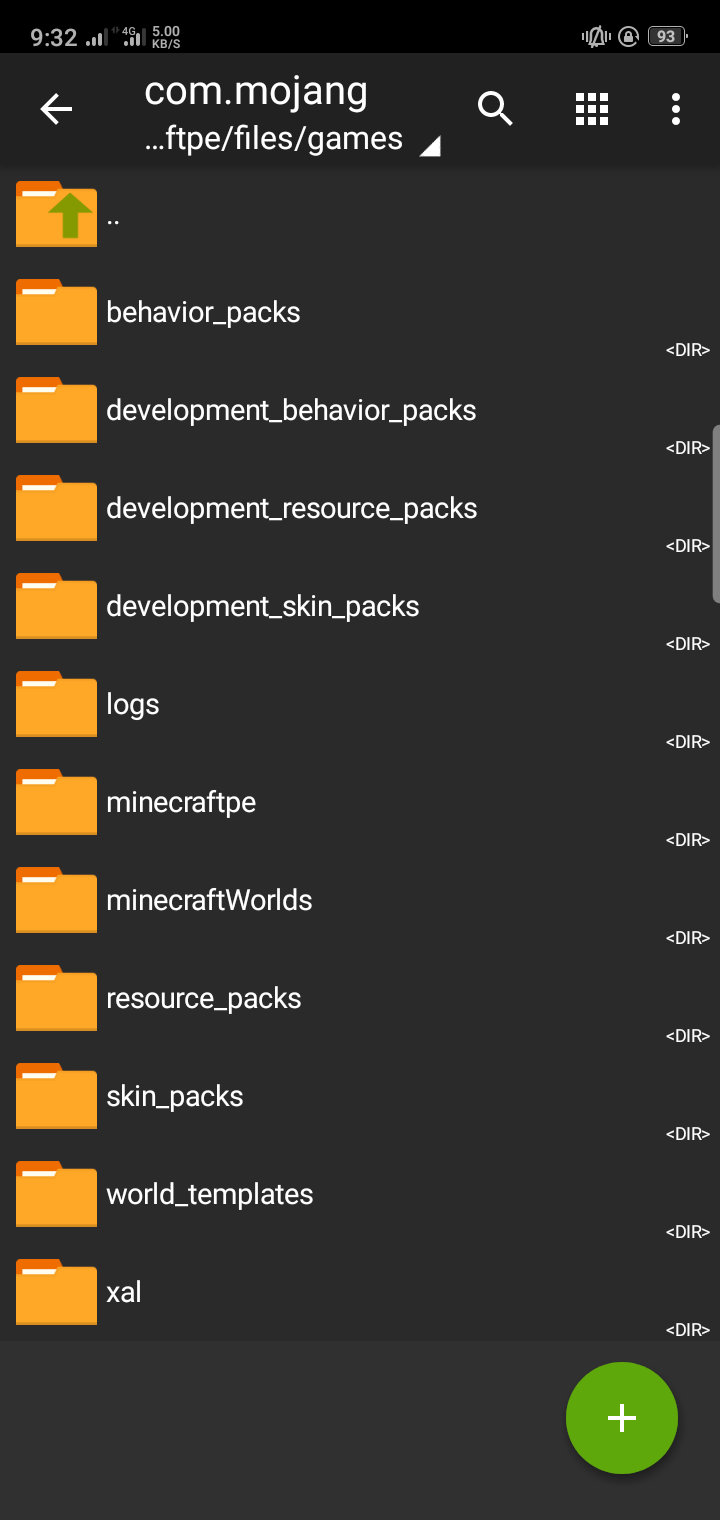Tap the back arrow icon
The image size is (720, 1520).
click(x=56, y=109)
